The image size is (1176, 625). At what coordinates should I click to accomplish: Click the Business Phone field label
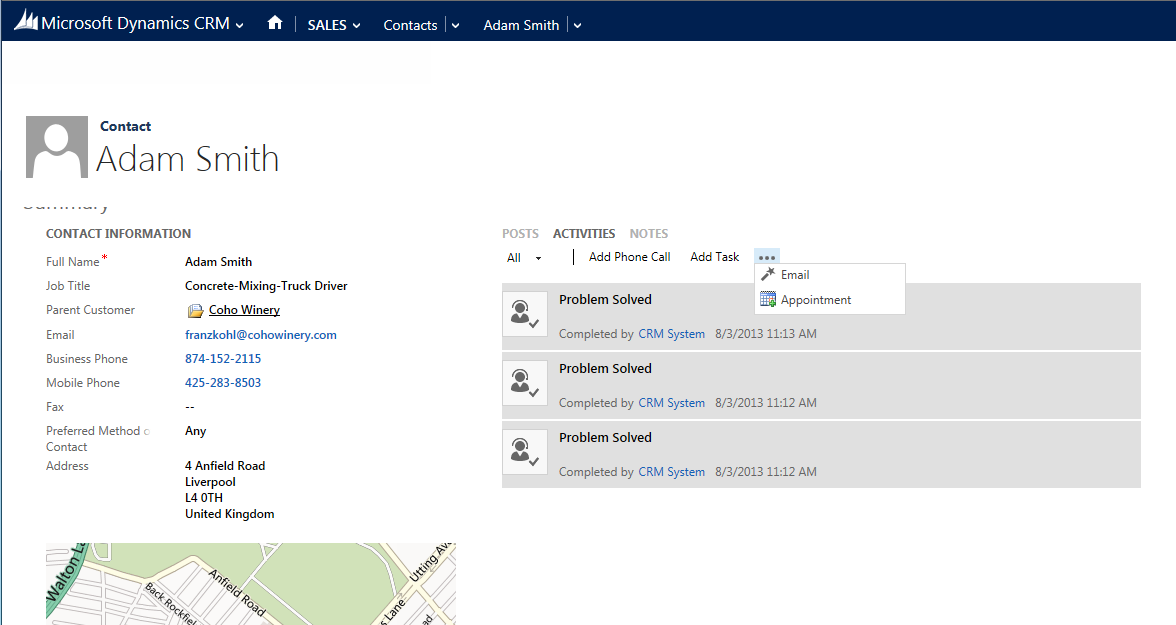pyautogui.click(x=87, y=359)
